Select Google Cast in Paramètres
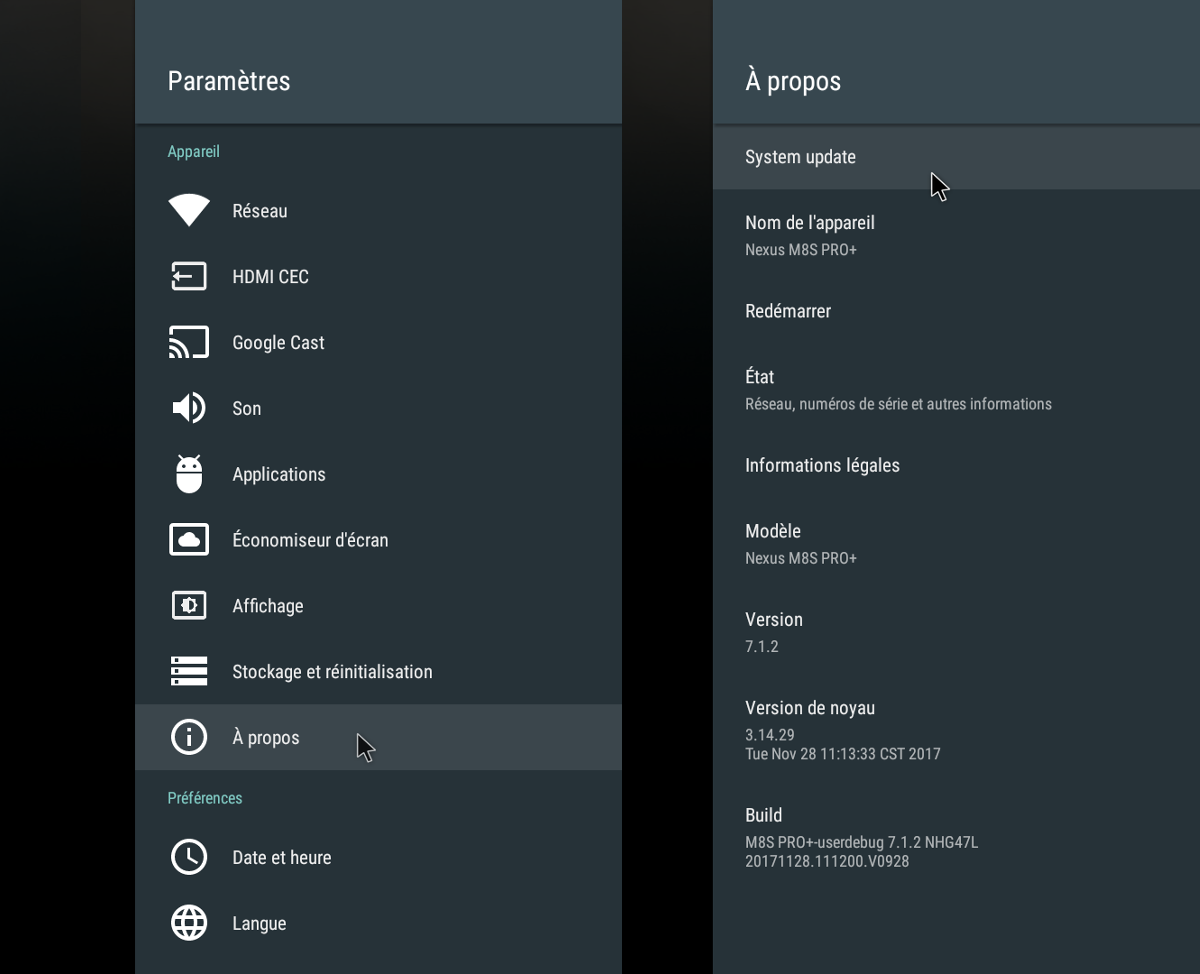 click(x=378, y=342)
